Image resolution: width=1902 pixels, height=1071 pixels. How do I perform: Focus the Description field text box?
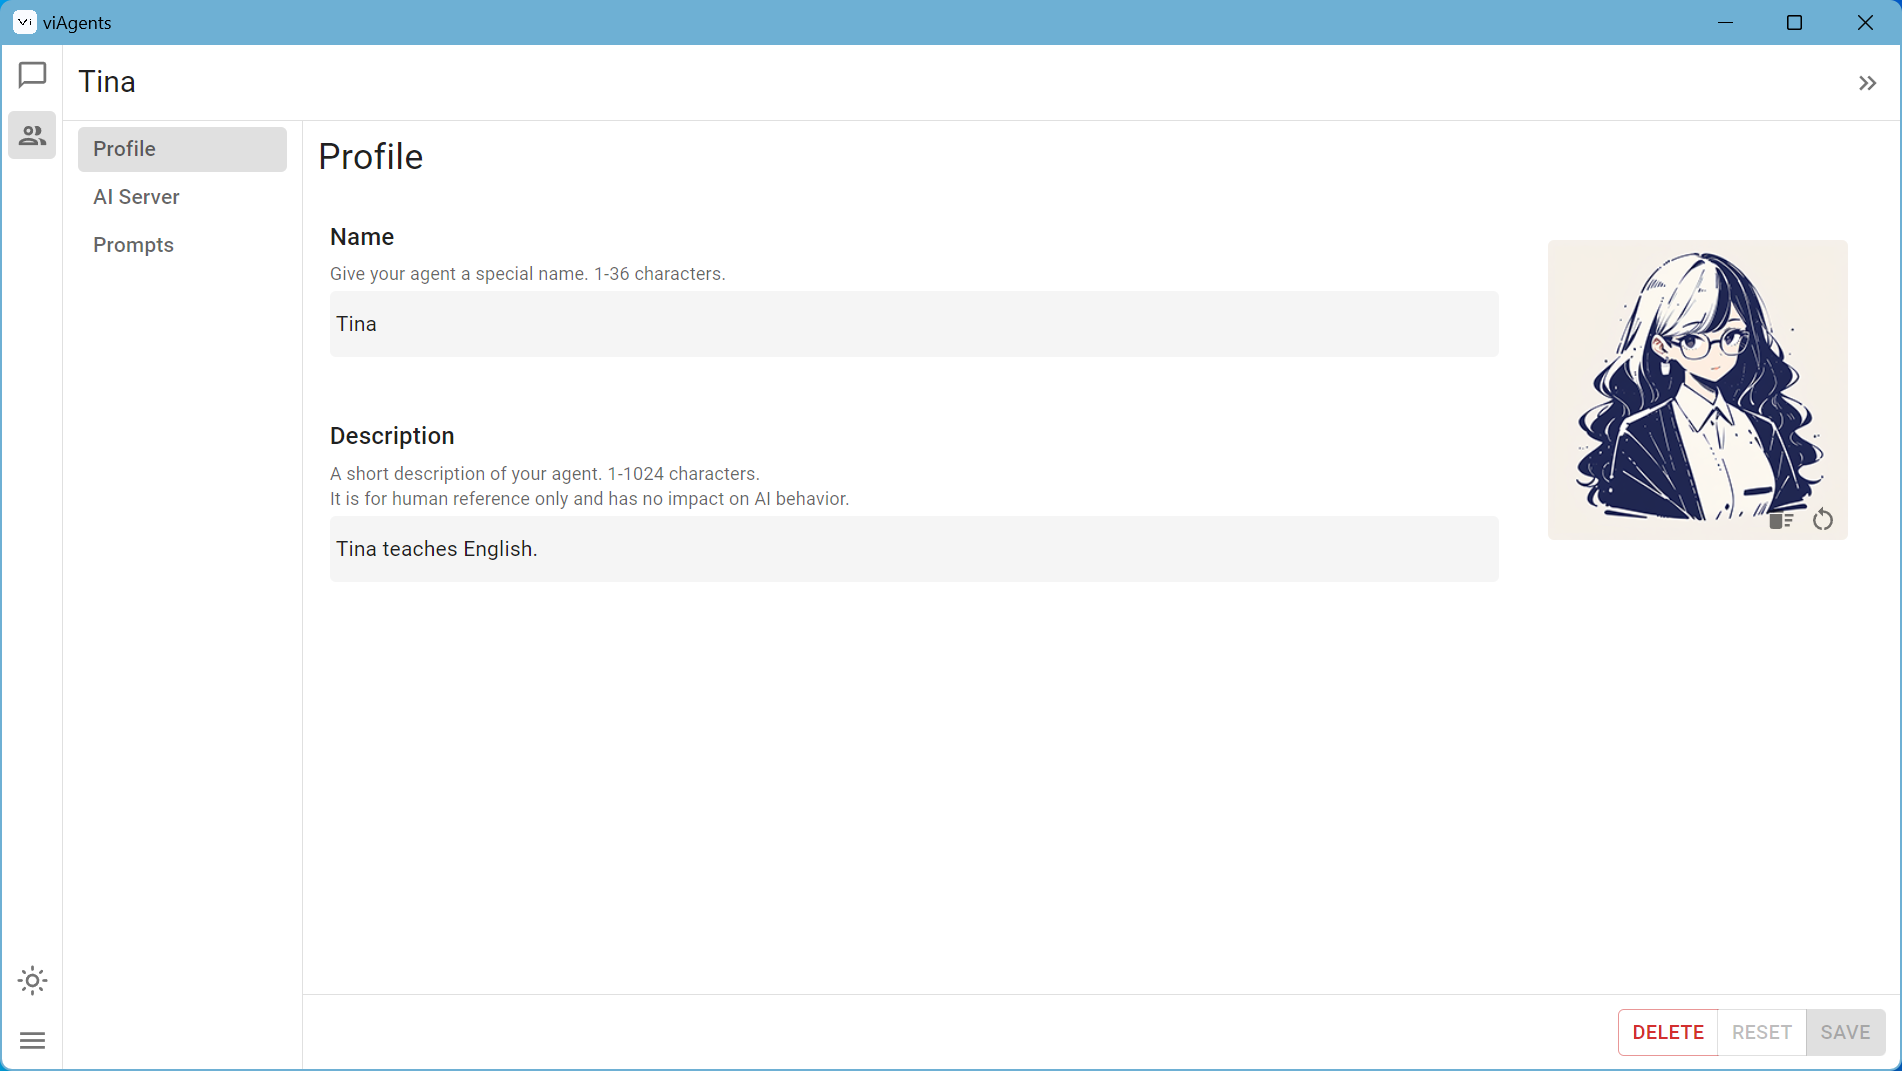click(913, 549)
